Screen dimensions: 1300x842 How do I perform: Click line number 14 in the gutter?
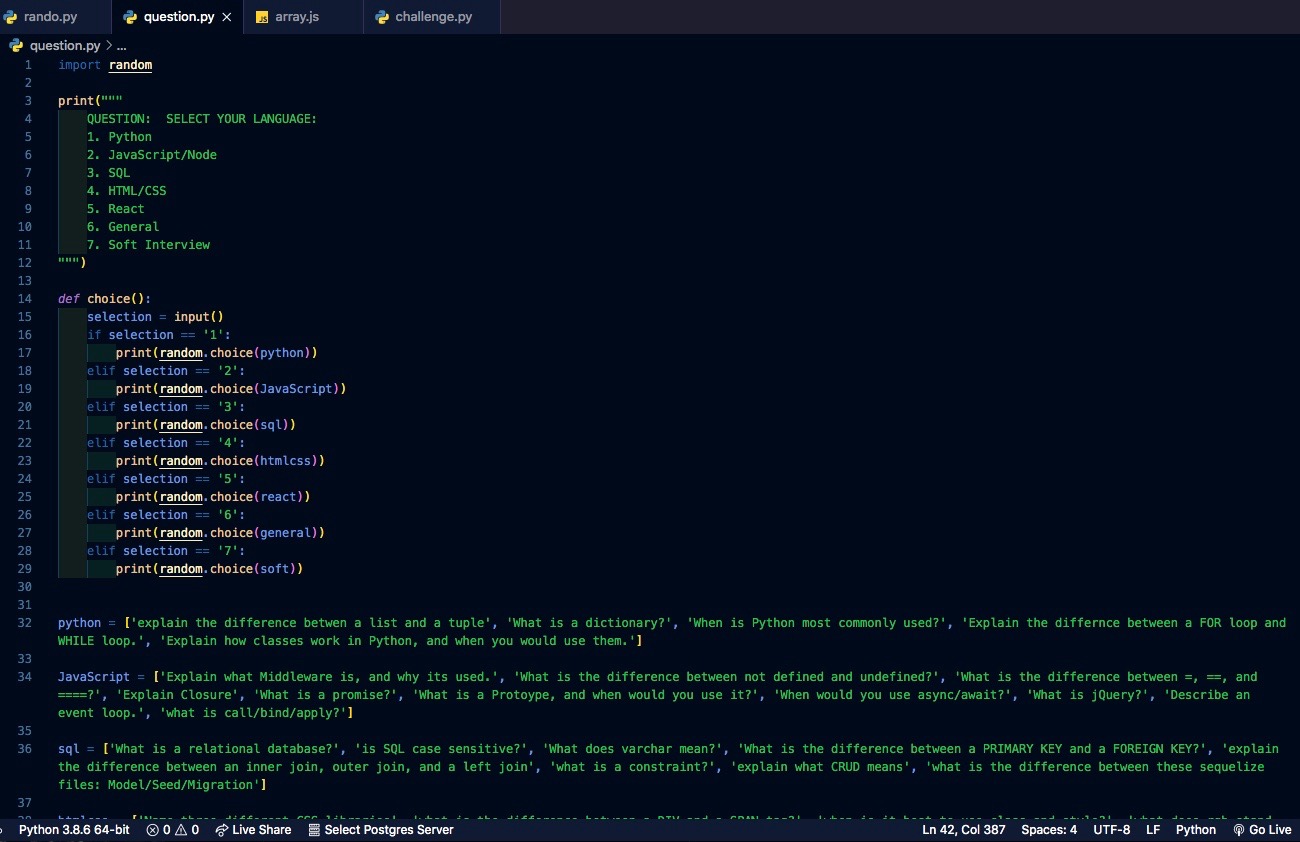25,299
